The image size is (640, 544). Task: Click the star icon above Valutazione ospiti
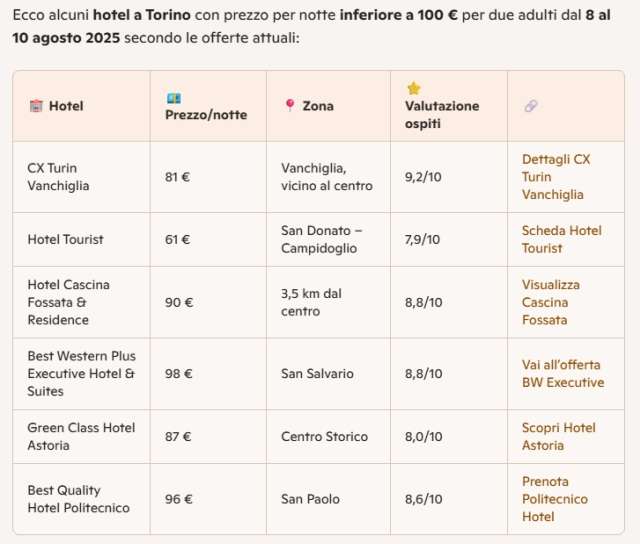click(x=413, y=88)
